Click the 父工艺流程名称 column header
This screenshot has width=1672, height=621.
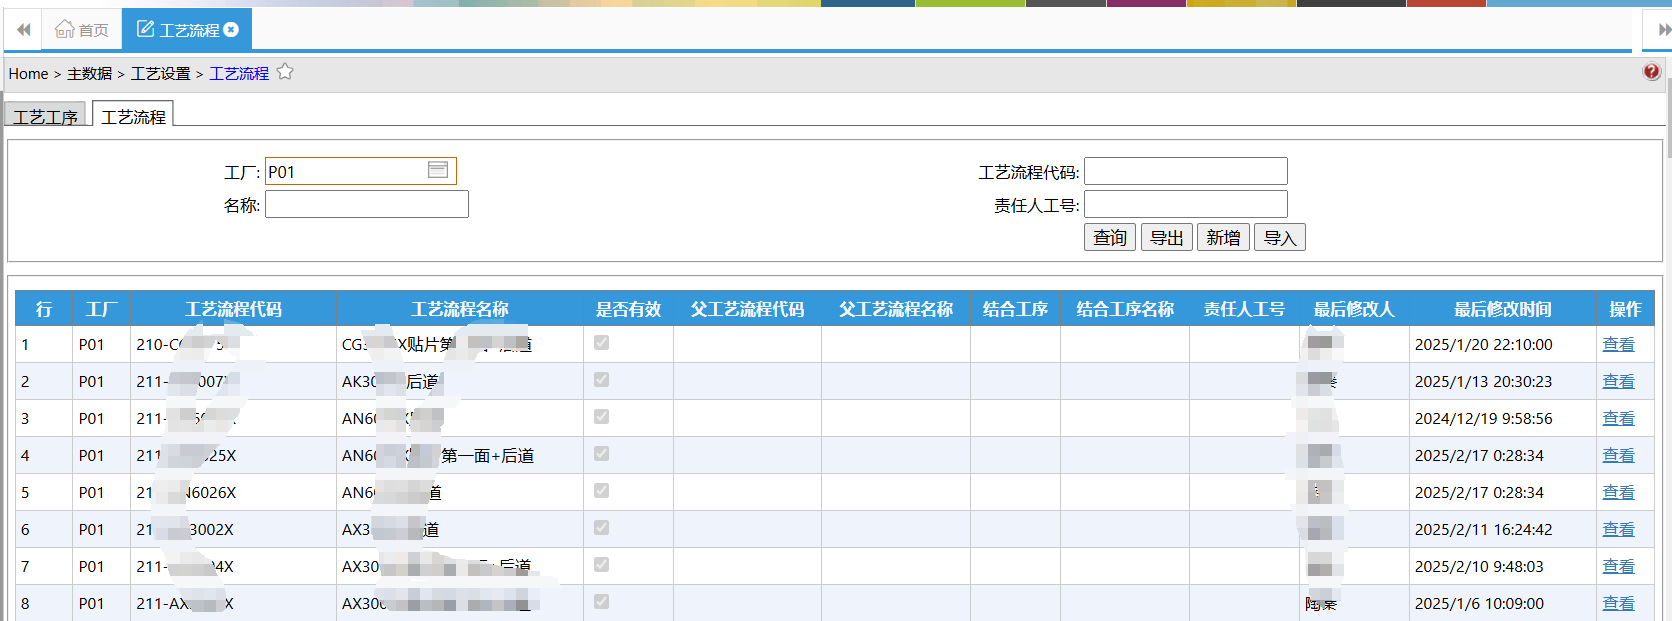coord(896,309)
